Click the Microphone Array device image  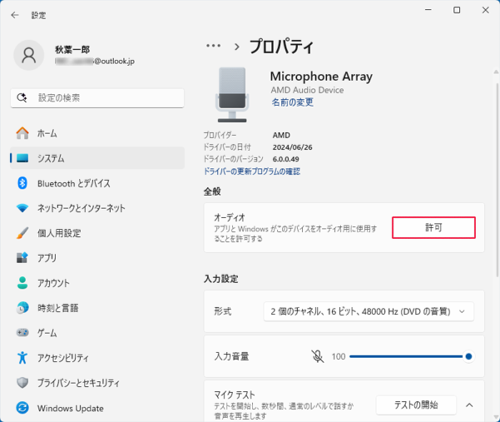click(x=232, y=95)
